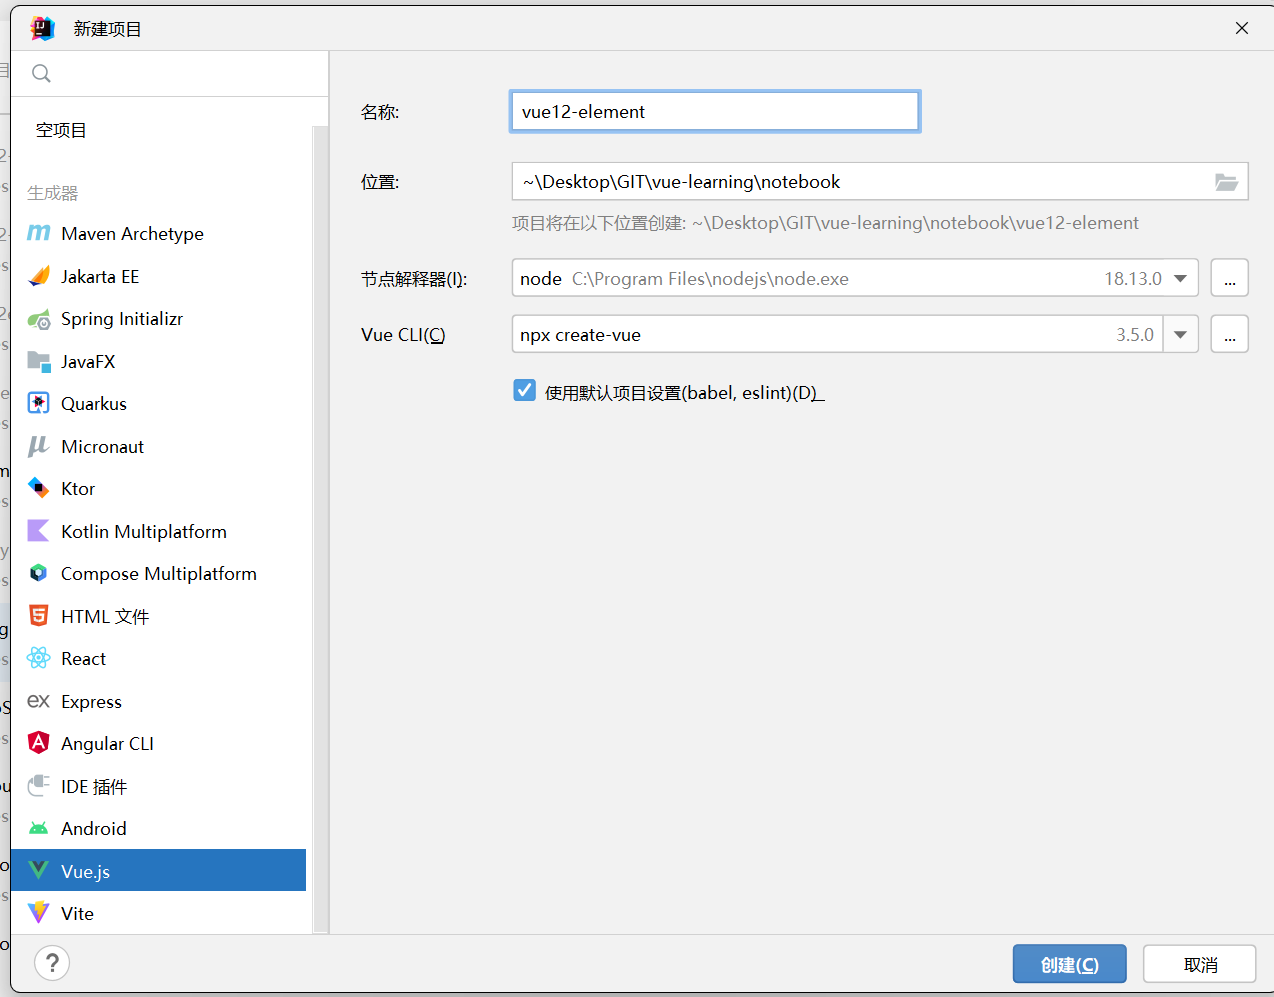The height and width of the screenshot is (997, 1274).
Task: Click the search icon in the sidebar
Action: tap(41, 73)
